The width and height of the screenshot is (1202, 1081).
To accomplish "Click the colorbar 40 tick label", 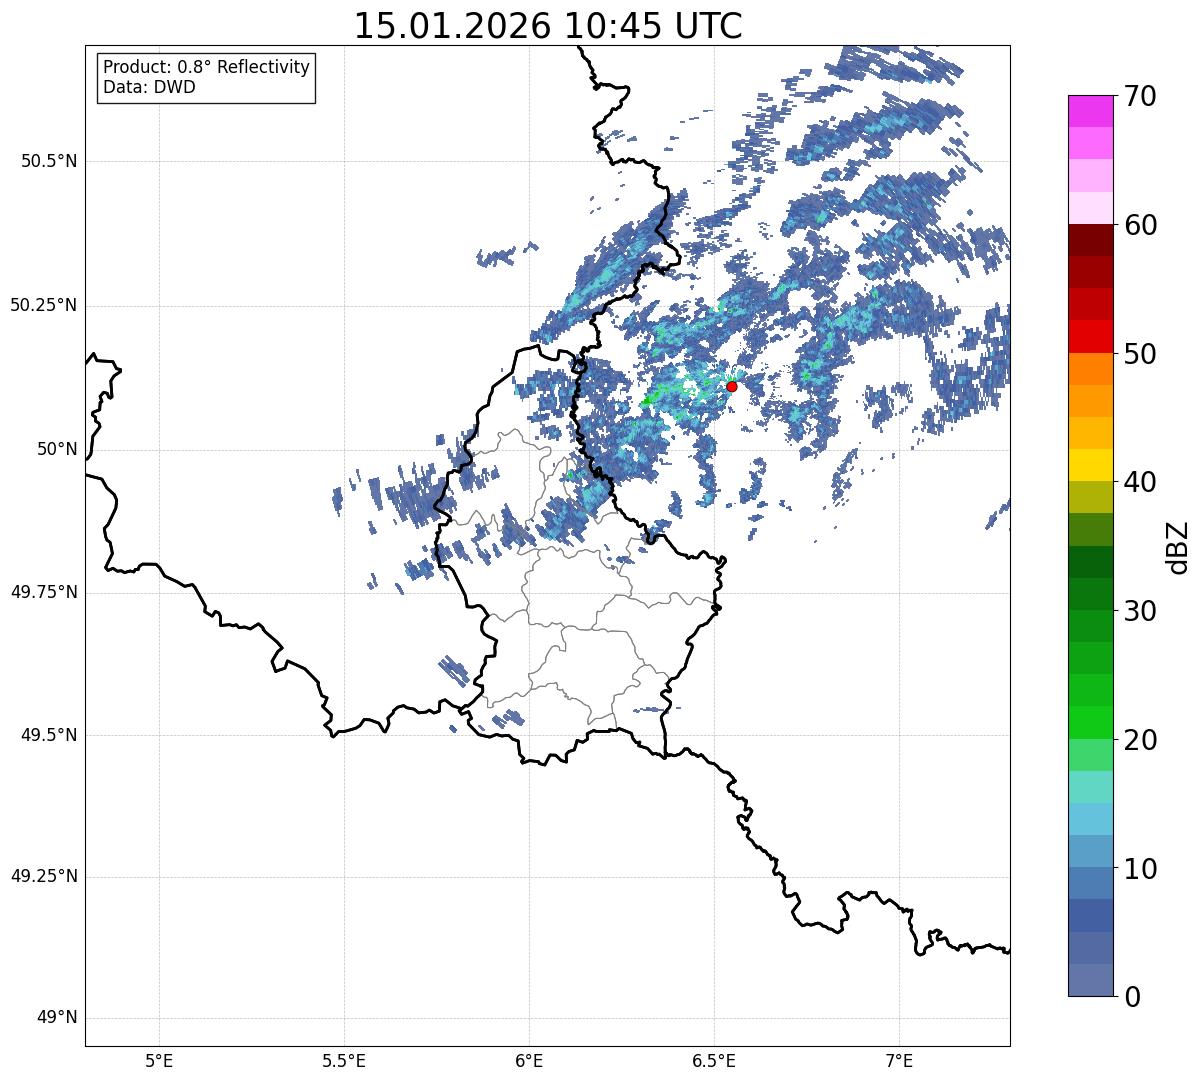I will pyautogui.click(x=1140, y=482).
